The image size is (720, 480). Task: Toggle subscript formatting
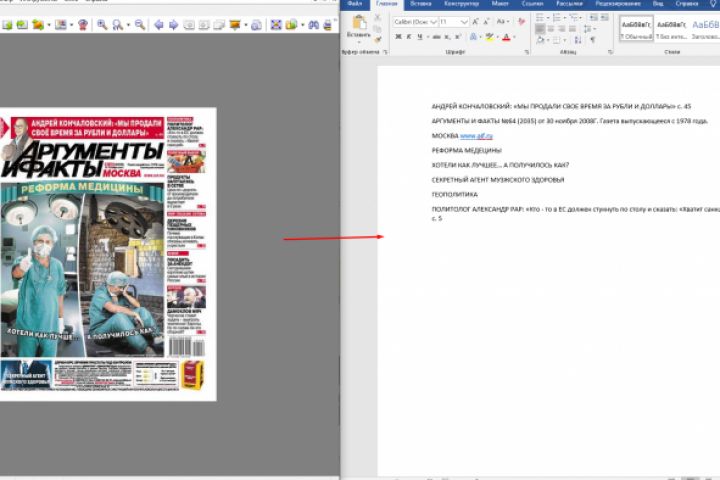(447, 37)
